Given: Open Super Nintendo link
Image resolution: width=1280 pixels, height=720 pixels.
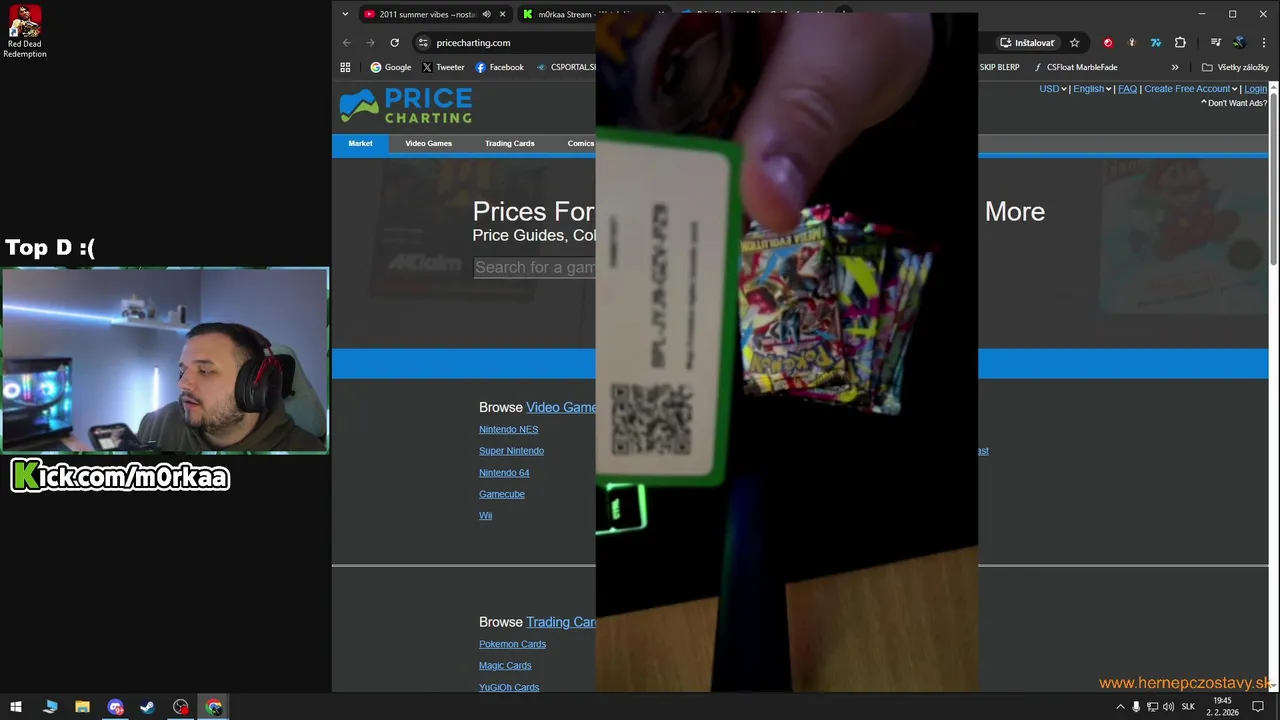Looking at the screenshot, I should point(511,451).
